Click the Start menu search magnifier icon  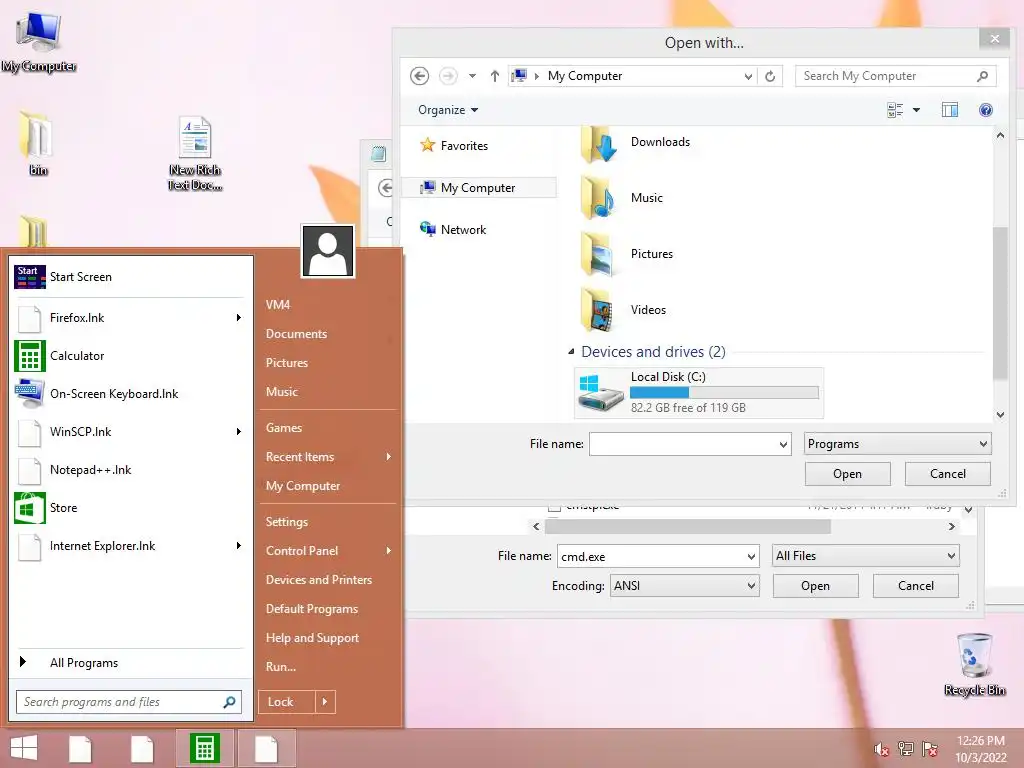229,702
